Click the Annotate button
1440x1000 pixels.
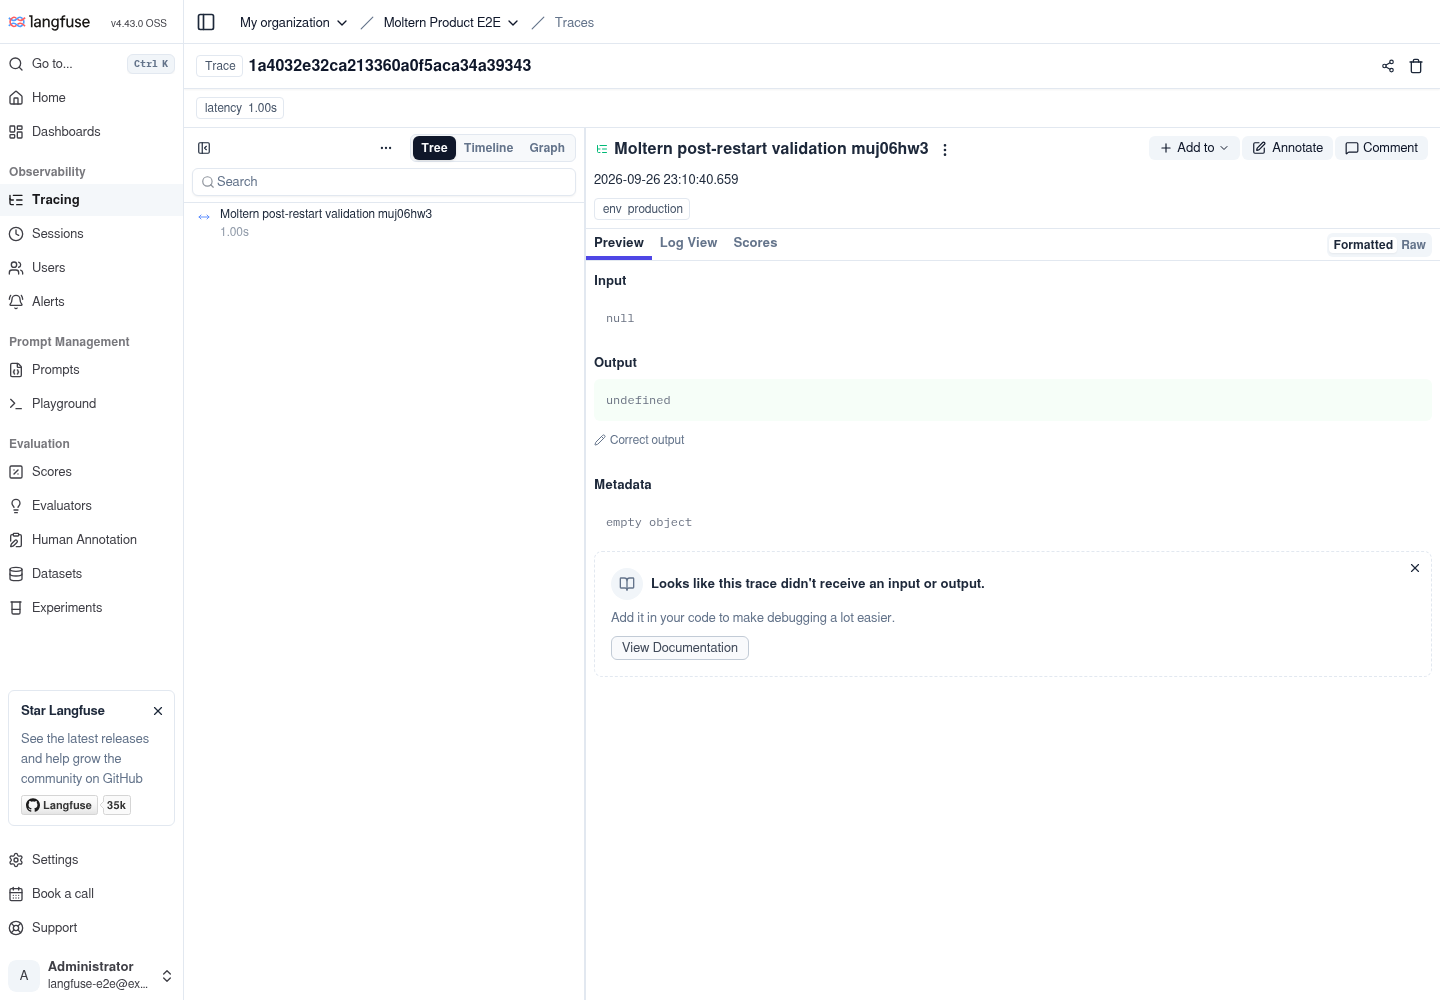(x=1288, y=148)
